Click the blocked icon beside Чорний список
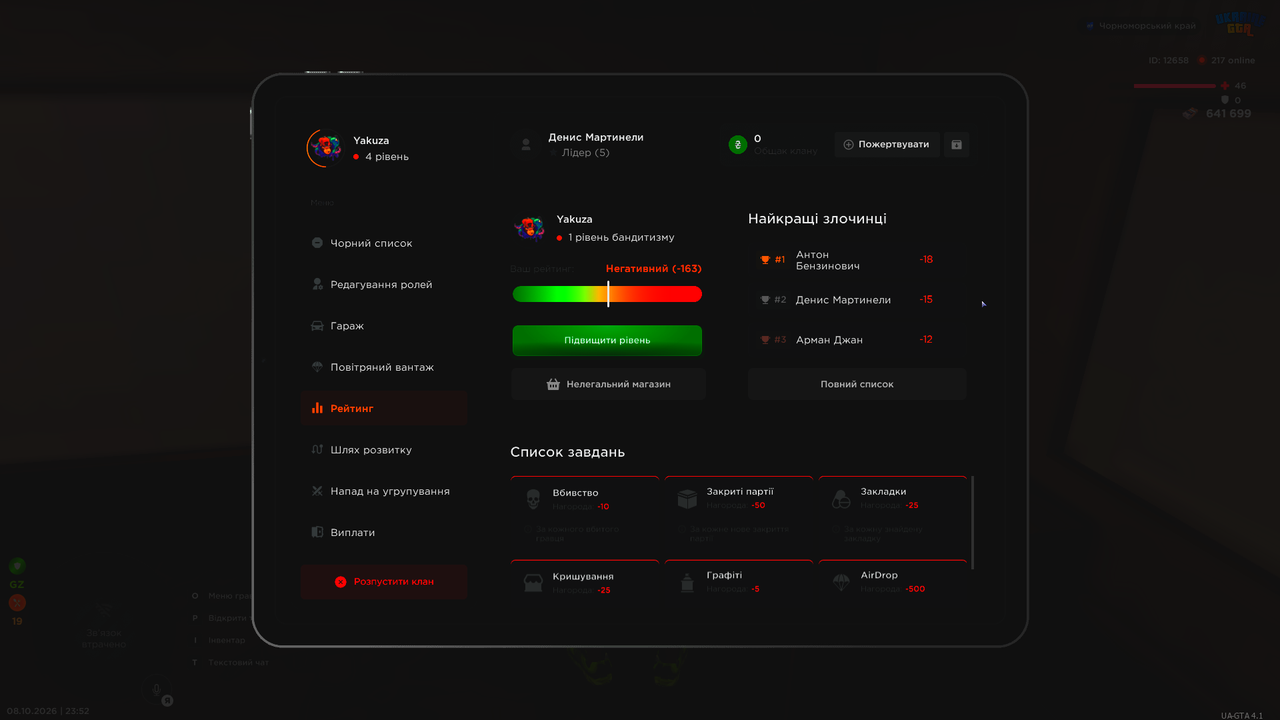Image resolution: width=1280 pixels, height=720 pixels. point(317,243)
